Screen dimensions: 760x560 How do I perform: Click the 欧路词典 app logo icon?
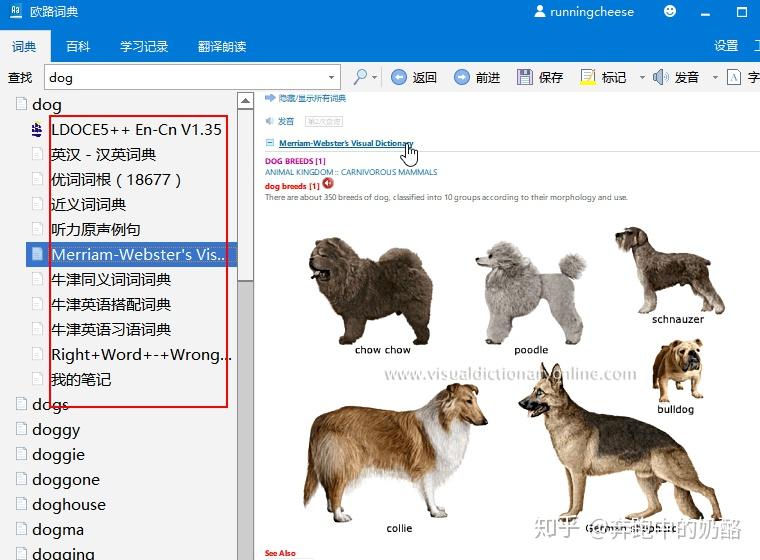pos(16,11)
